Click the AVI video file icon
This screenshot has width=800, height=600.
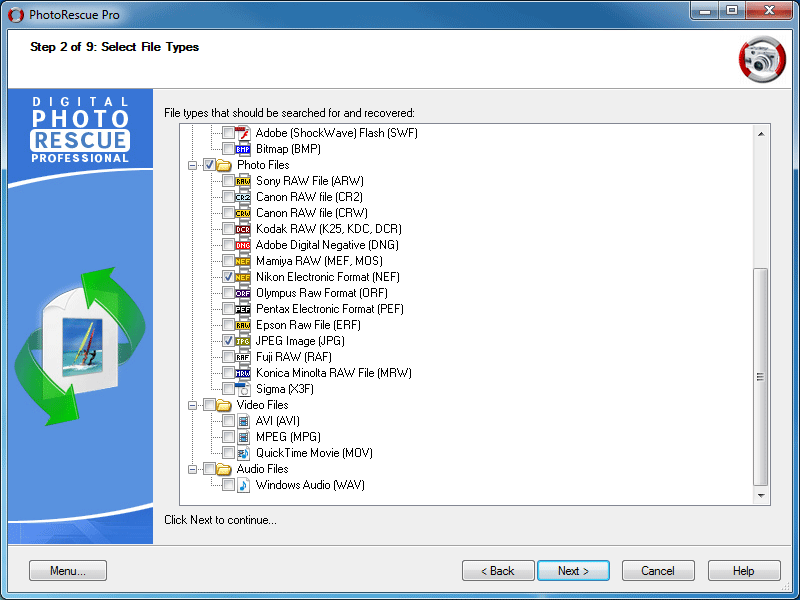coord(243,421)
